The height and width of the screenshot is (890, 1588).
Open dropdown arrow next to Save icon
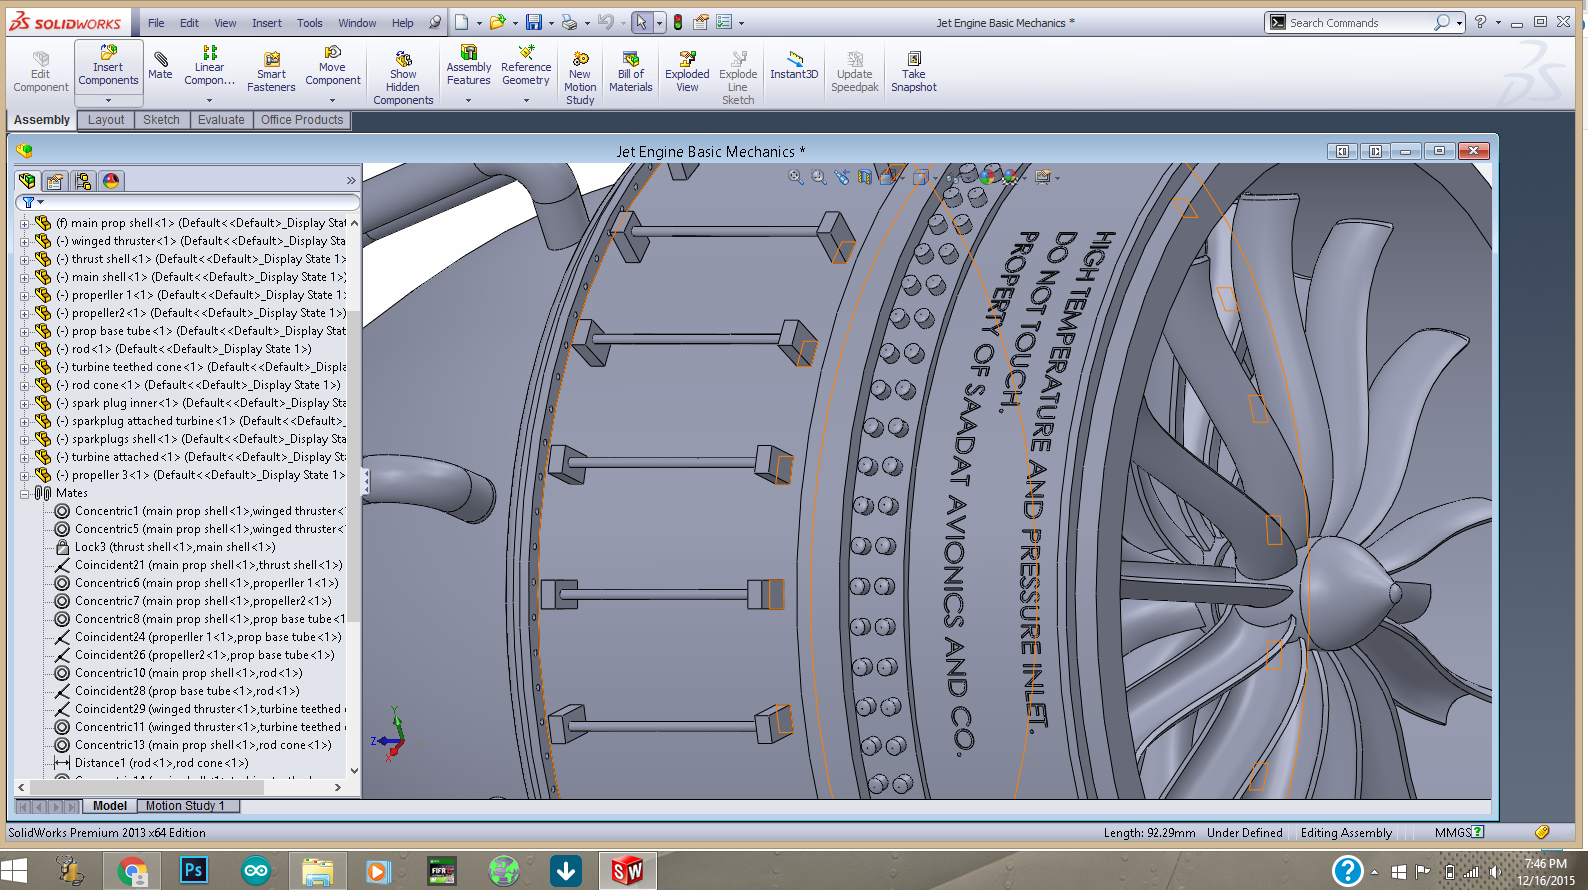(550, 23)
